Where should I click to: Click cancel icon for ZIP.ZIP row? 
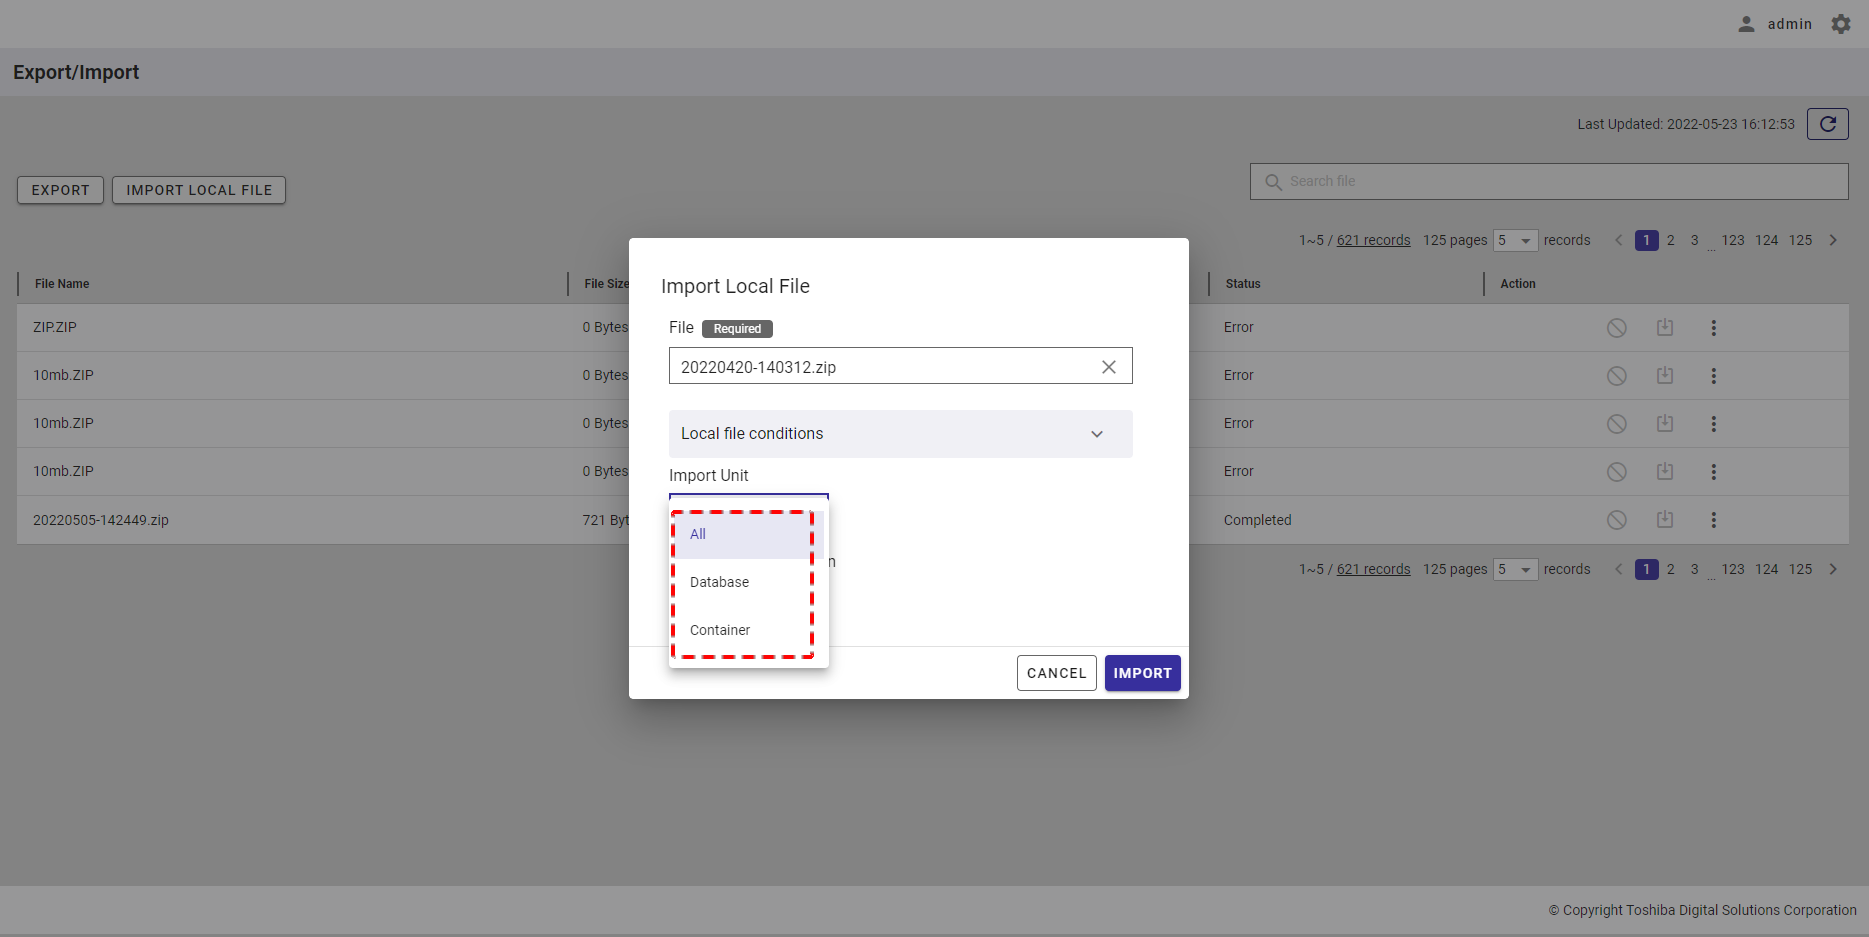(x=1616, y=328)
